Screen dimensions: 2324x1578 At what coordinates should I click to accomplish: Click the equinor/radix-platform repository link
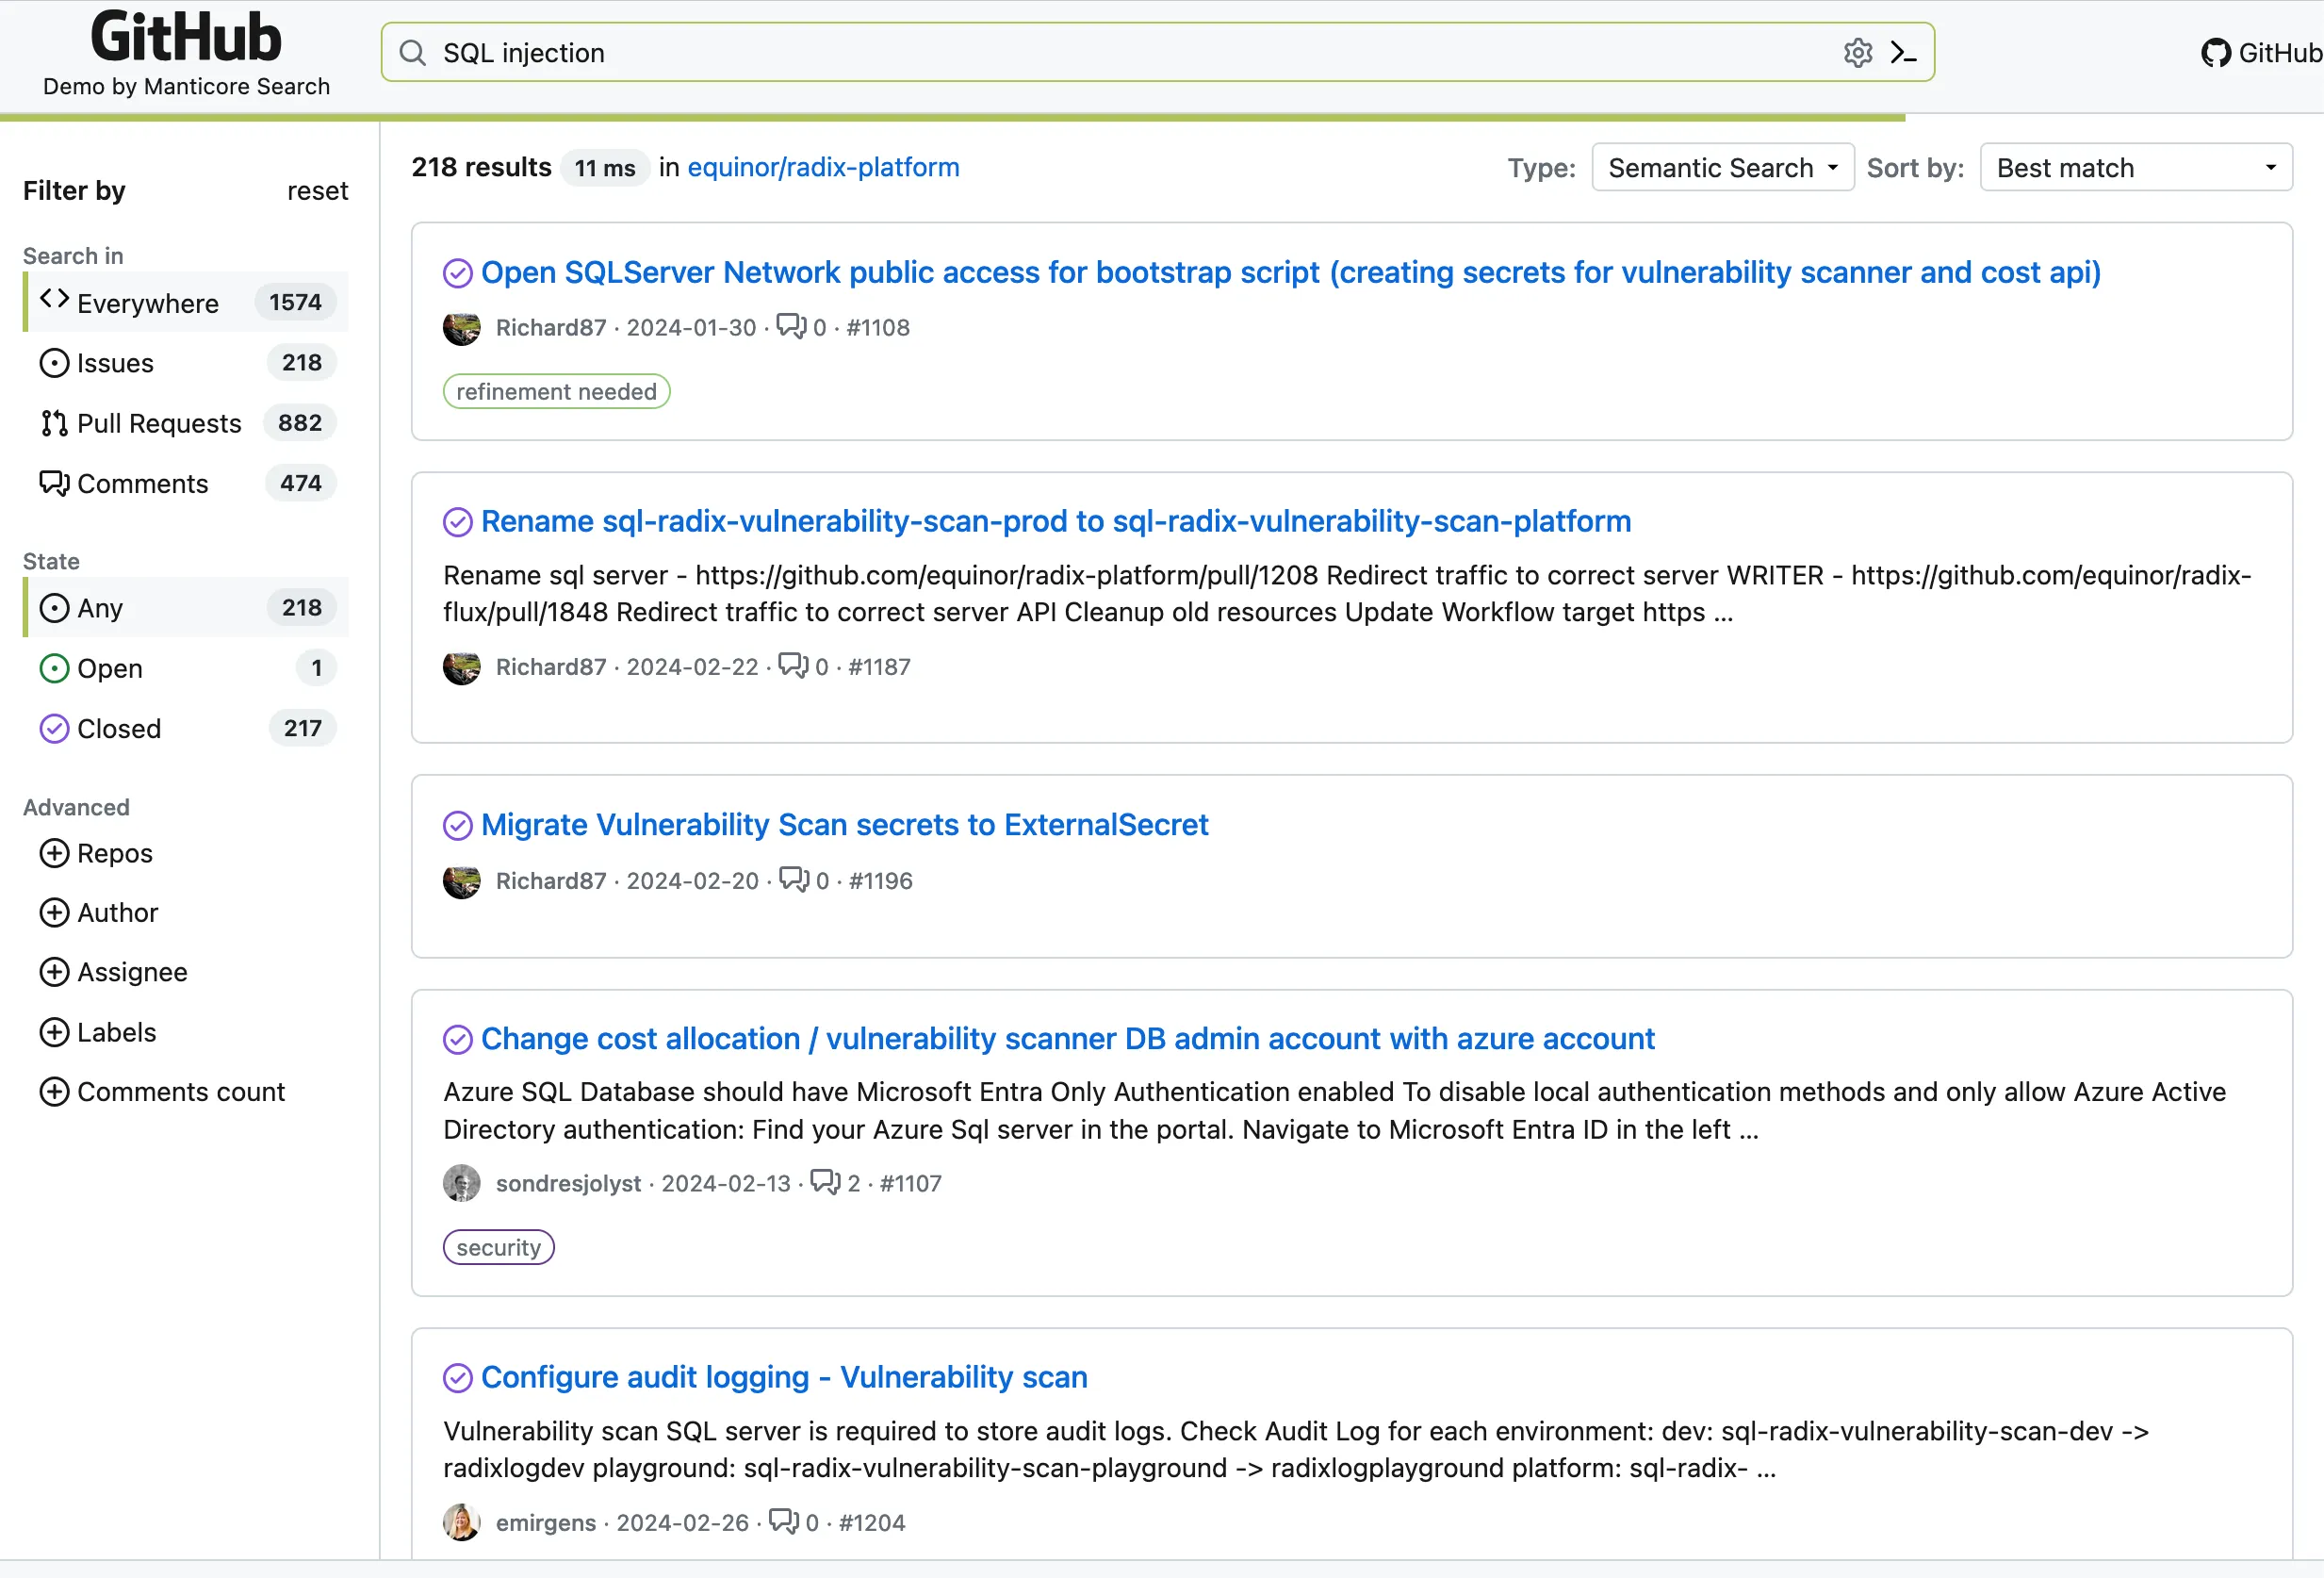[x=821, y=167]
